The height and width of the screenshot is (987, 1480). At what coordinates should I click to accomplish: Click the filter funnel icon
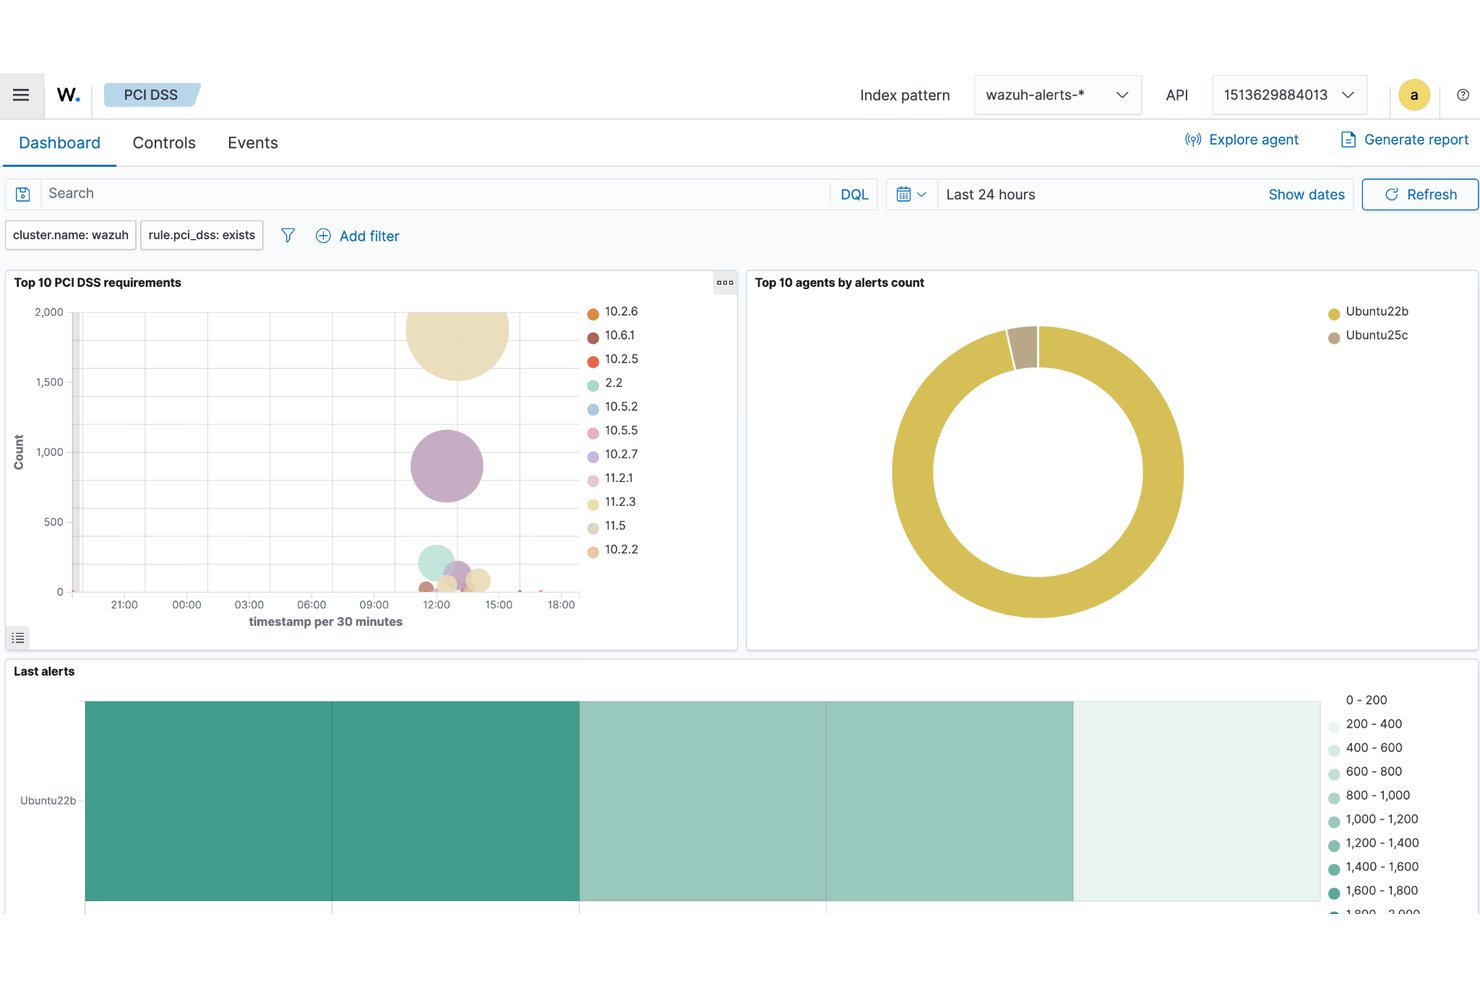coord(288,235)
